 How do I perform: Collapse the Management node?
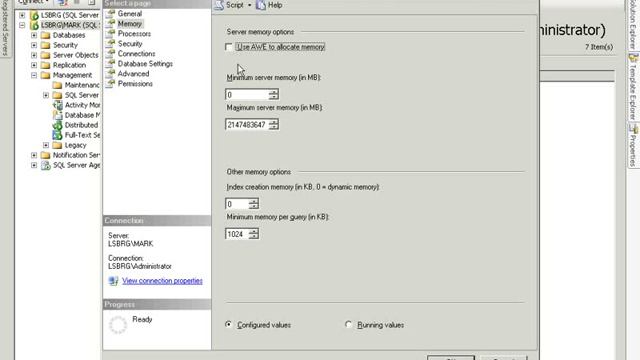[x=34, y=75]
